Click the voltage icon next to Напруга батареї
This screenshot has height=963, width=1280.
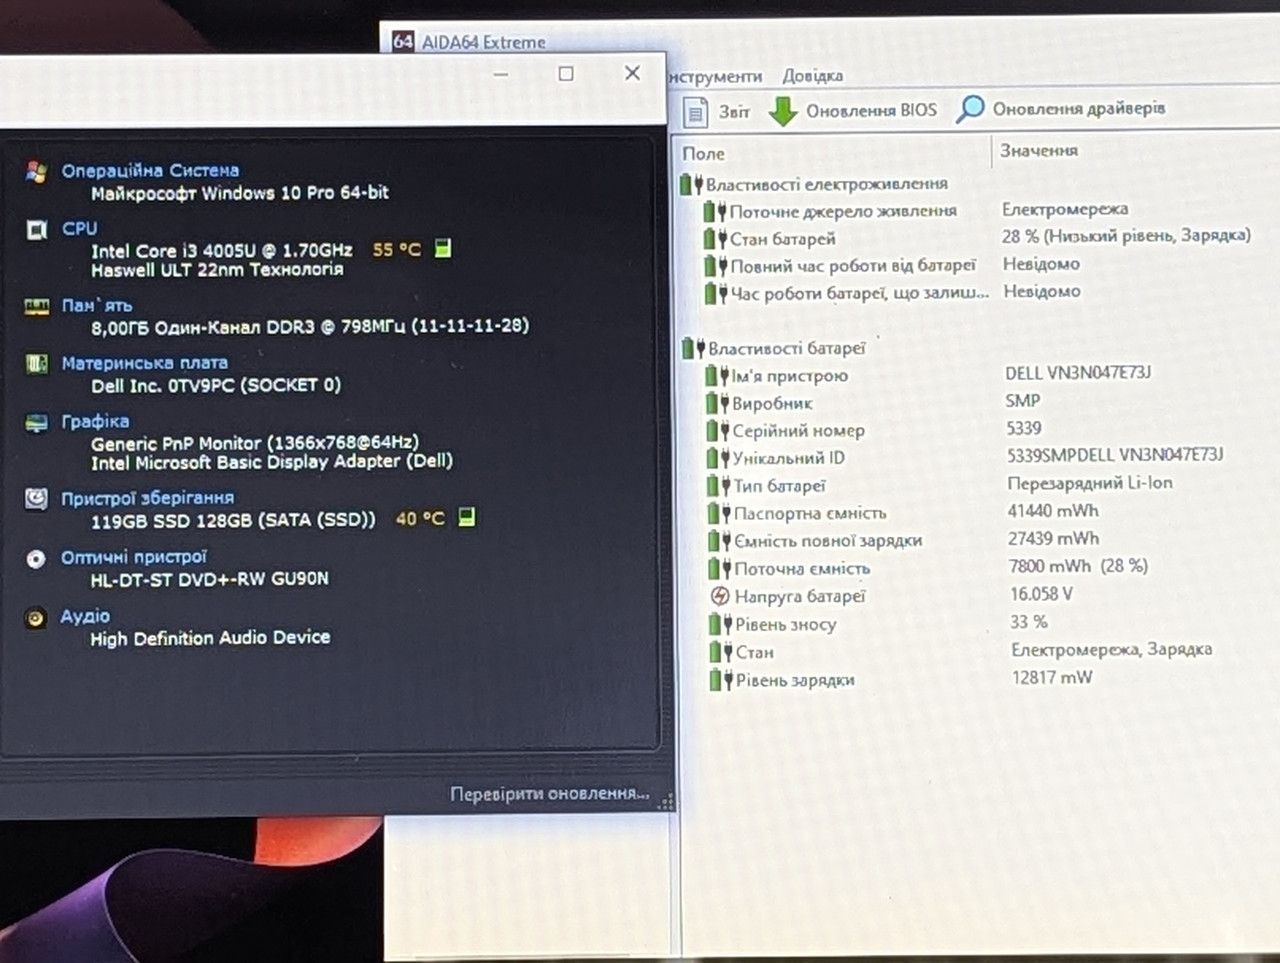tap(720, 596)
